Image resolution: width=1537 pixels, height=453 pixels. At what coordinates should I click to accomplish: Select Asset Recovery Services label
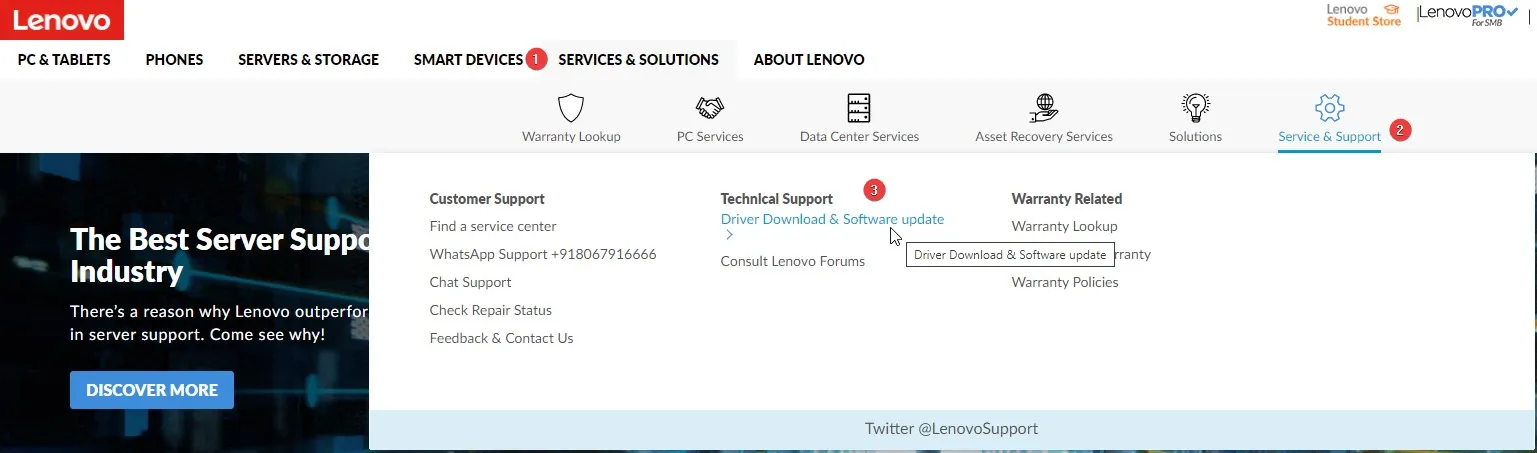click(x=1044, y=136)
